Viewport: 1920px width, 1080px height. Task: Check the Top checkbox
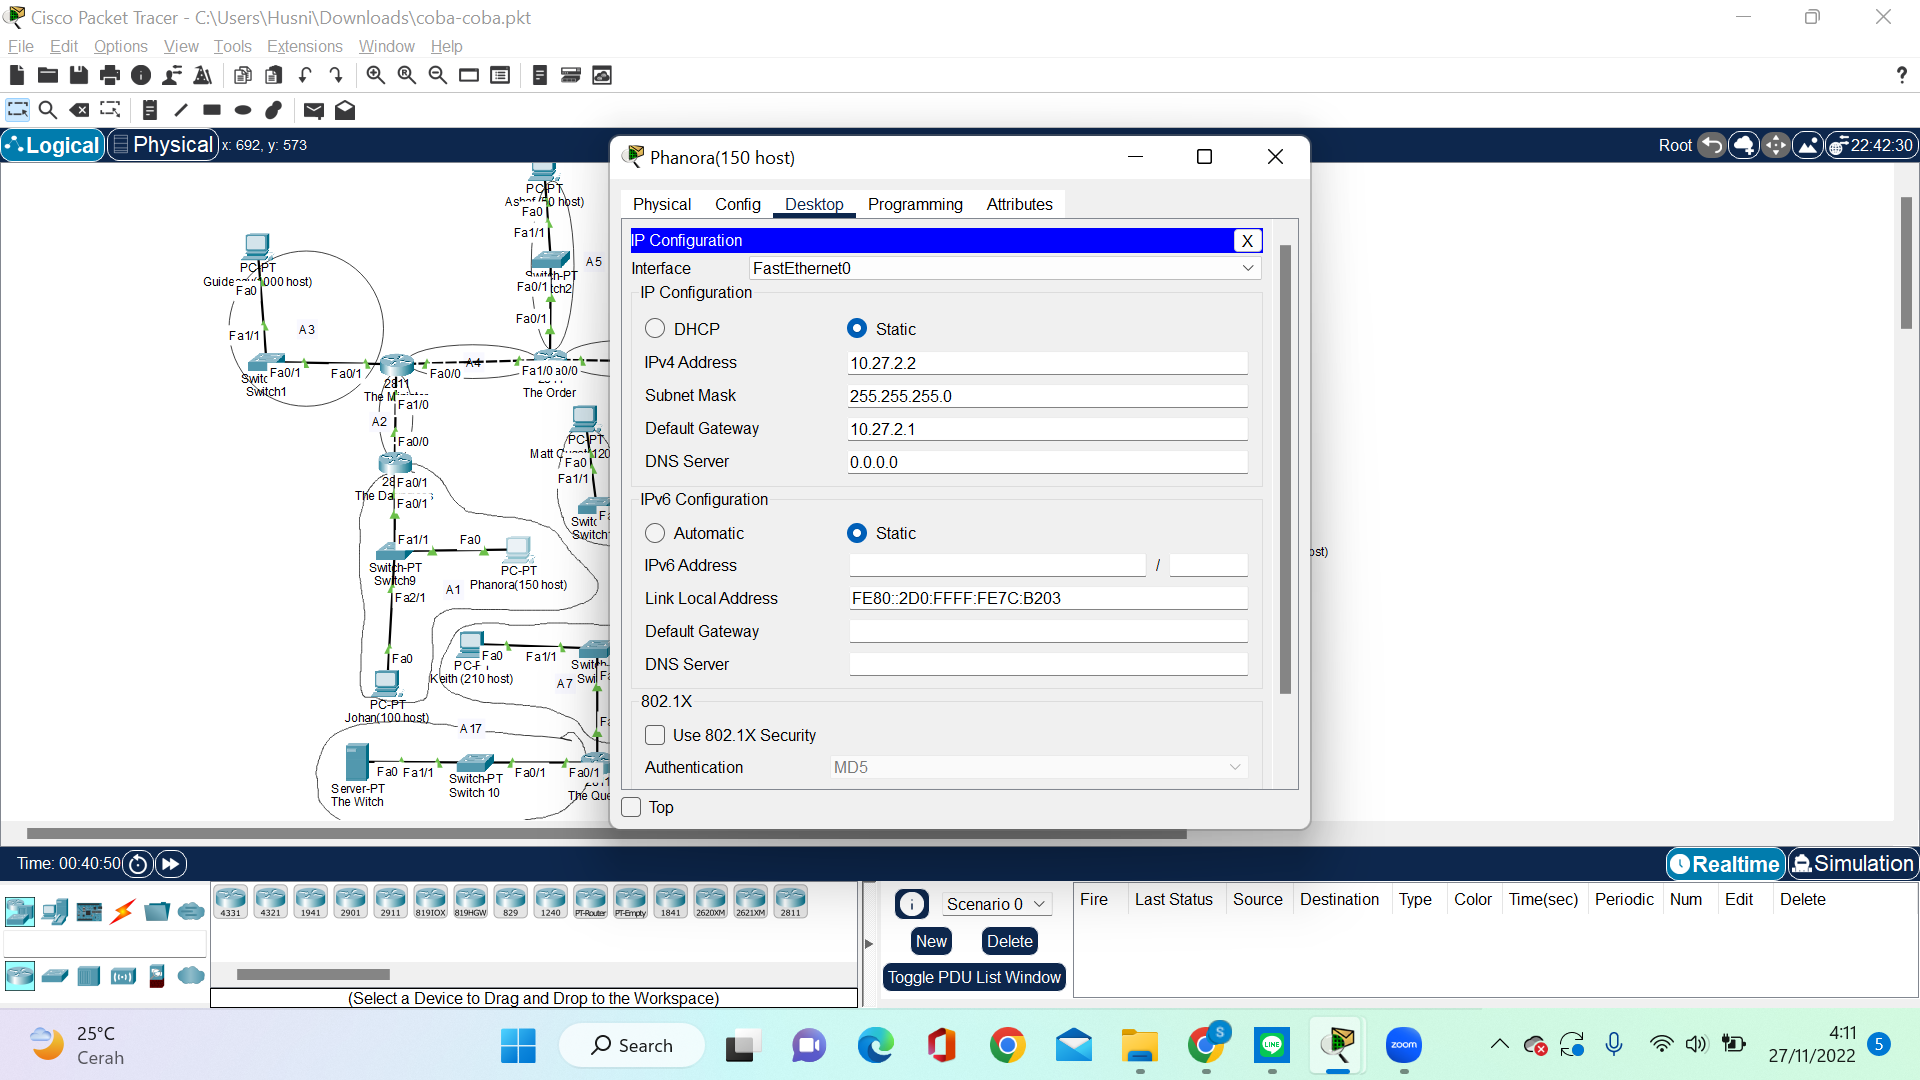631,807
